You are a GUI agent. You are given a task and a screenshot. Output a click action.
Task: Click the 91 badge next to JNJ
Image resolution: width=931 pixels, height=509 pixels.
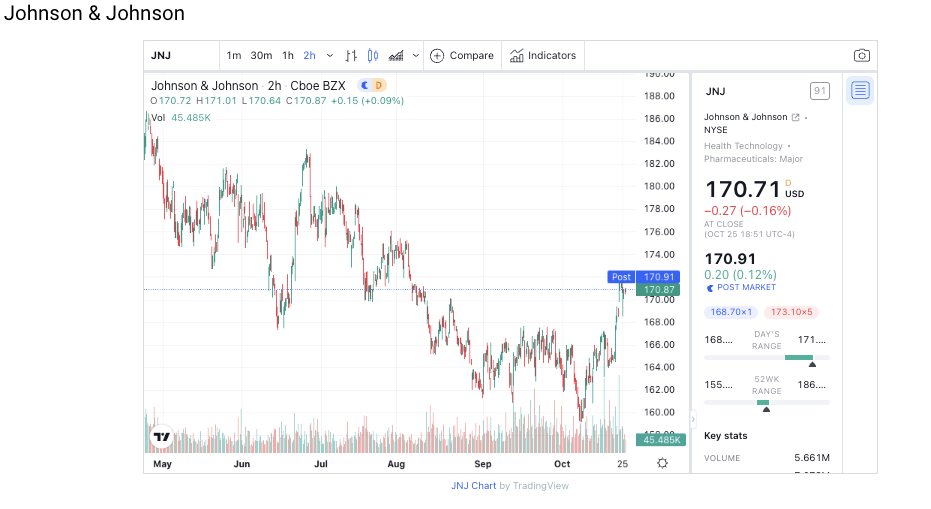tap(820, 91)
